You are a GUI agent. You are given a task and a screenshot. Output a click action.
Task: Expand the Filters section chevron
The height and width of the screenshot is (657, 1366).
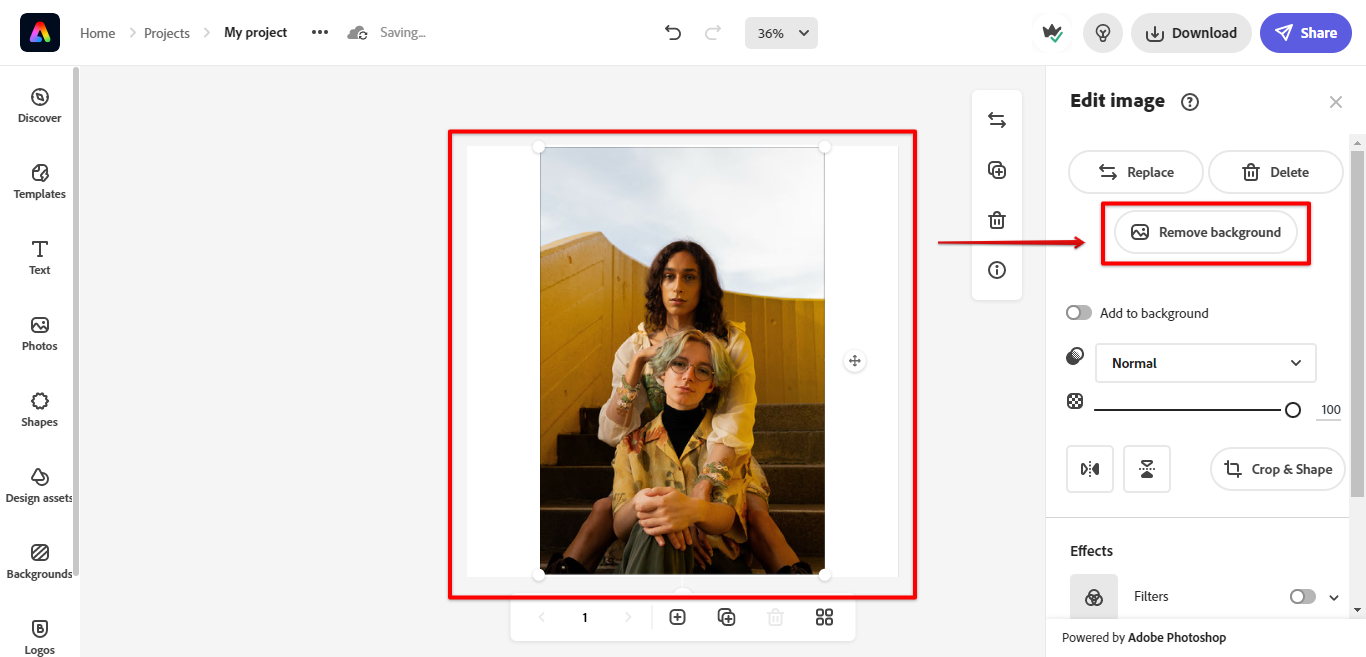tap(1333, 595)
